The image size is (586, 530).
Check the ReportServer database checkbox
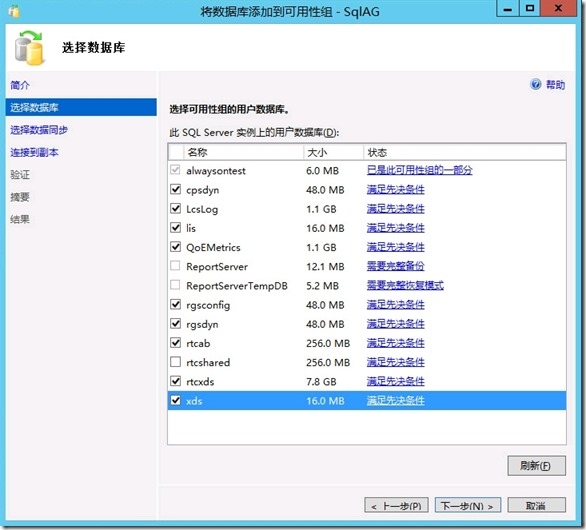tap(175, 266)
